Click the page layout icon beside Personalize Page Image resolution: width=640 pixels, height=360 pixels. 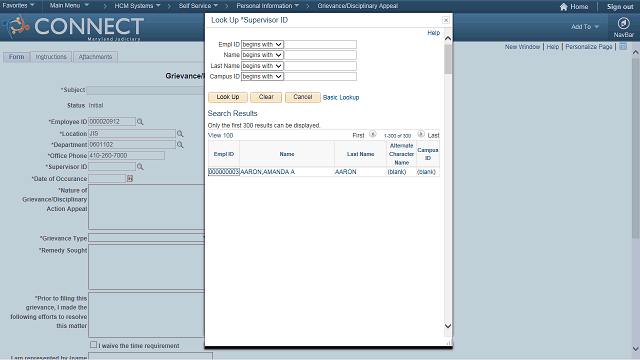(x=623, y=47)
